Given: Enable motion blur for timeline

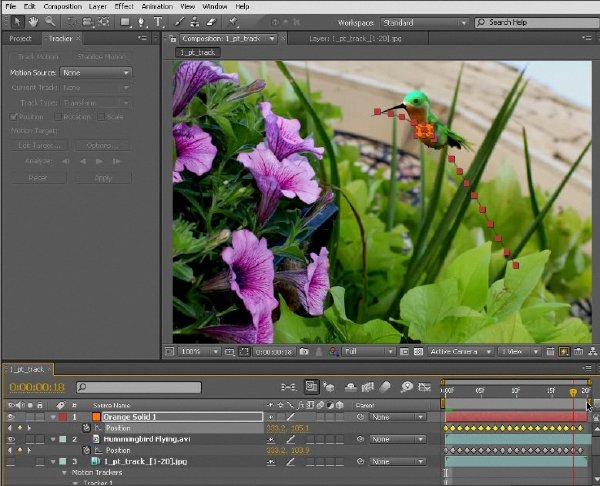Looking at the screenshot, I should coord(386,387).
